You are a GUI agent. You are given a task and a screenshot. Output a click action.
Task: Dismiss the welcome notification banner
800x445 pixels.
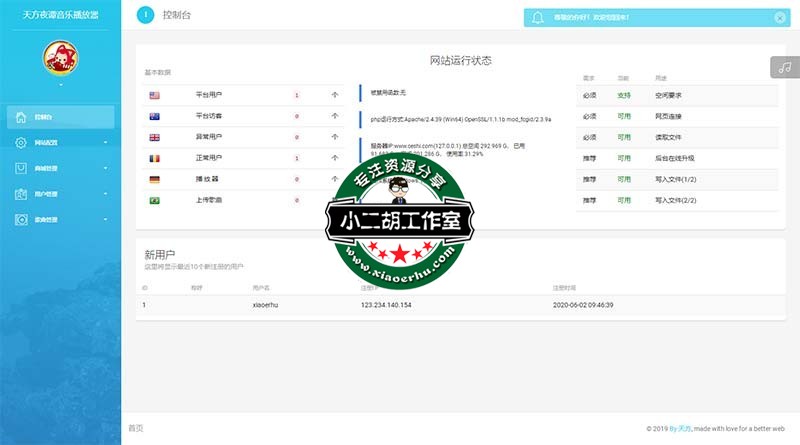point(779,17)
